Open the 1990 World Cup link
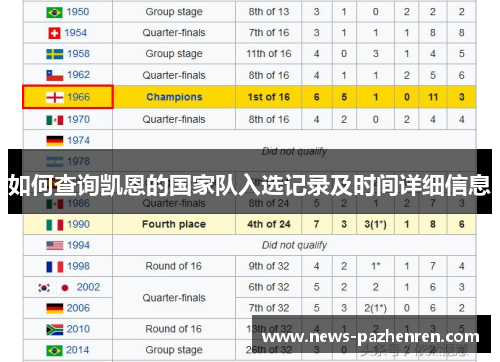The width and height of the screenshot is (500, 362). click(79, 224)
